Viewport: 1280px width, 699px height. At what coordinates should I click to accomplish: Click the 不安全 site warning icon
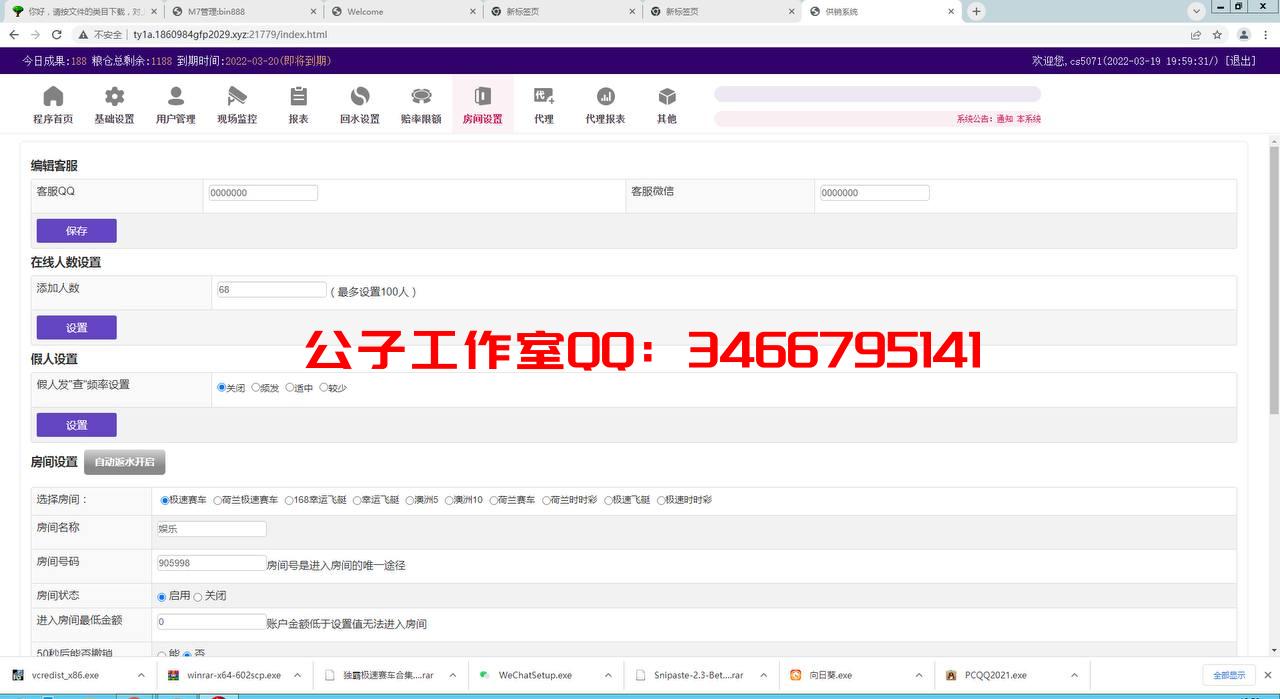(83, 34)
